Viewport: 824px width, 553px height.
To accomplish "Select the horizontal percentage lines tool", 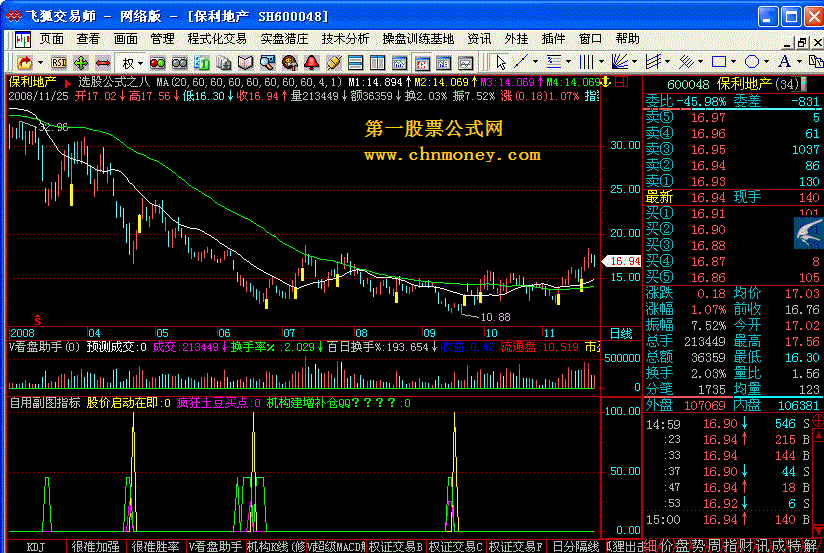I will click(x=554, y=62).
